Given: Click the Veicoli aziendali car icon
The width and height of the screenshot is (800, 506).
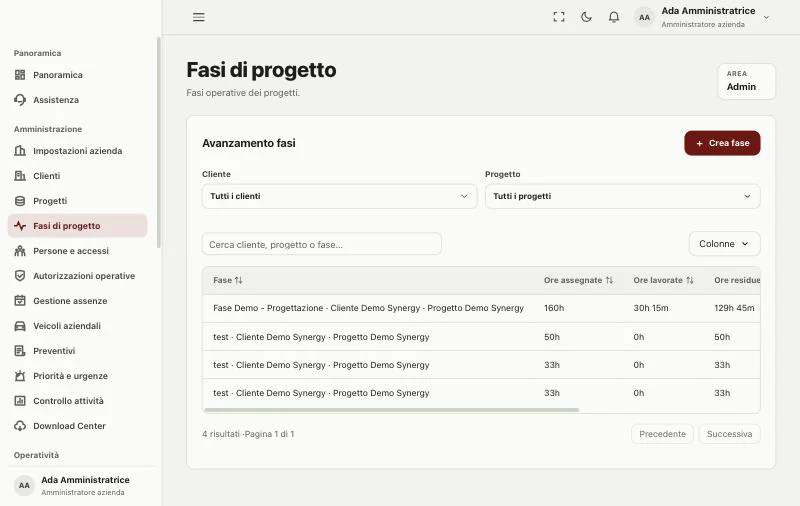Looking at the screenshot, I should pyautogui.click(x=20, y=326).
